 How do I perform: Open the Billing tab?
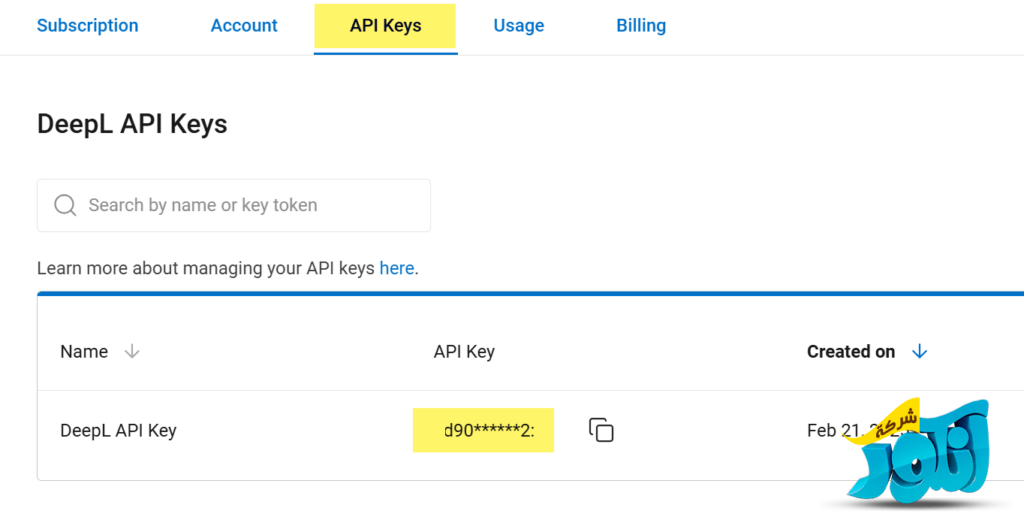641,25
